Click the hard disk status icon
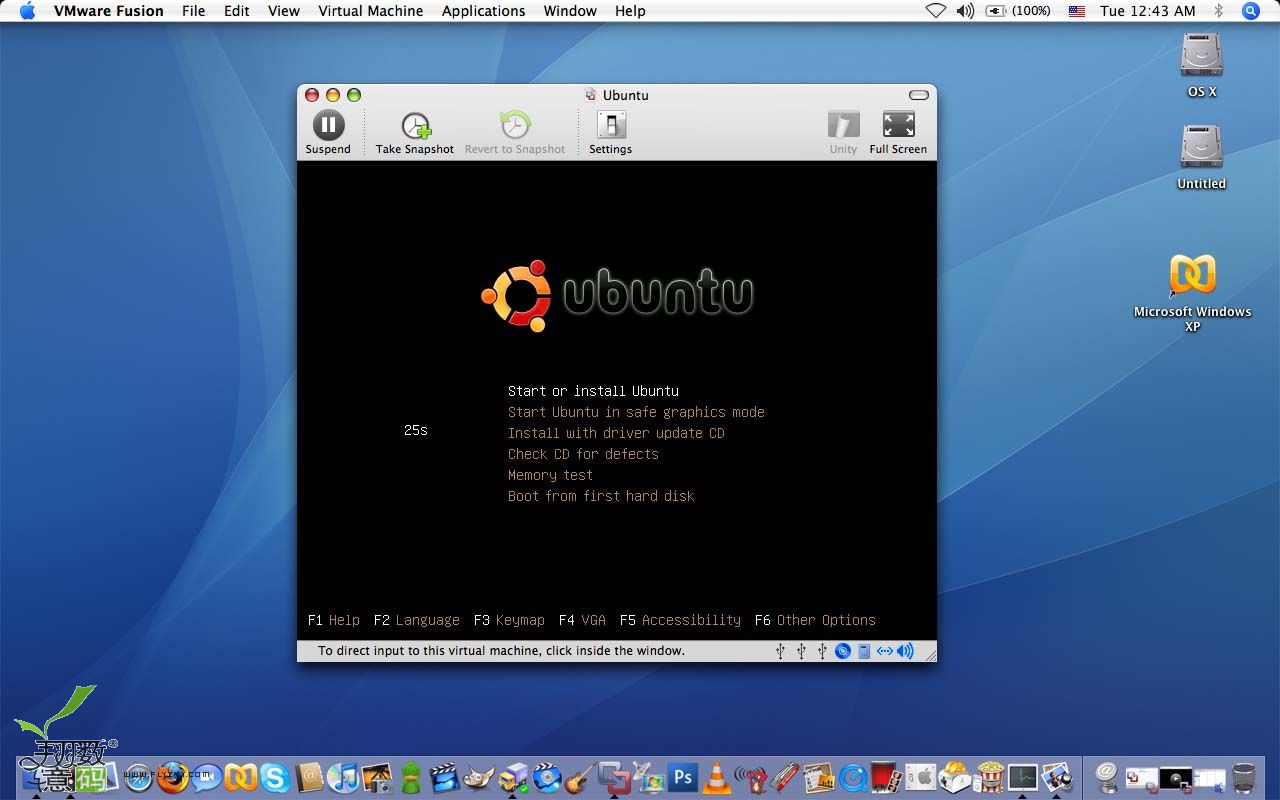 click(x=864, y=651)
